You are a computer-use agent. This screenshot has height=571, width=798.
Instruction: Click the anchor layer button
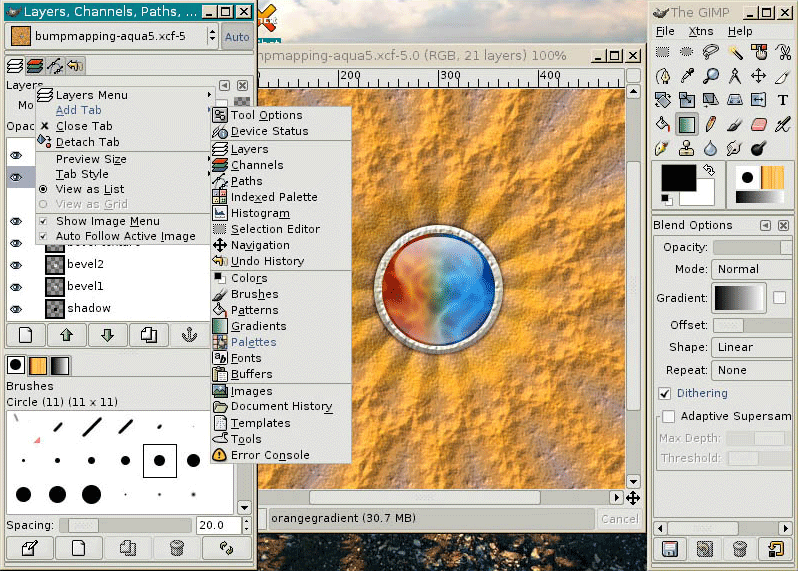coord(189,336)
